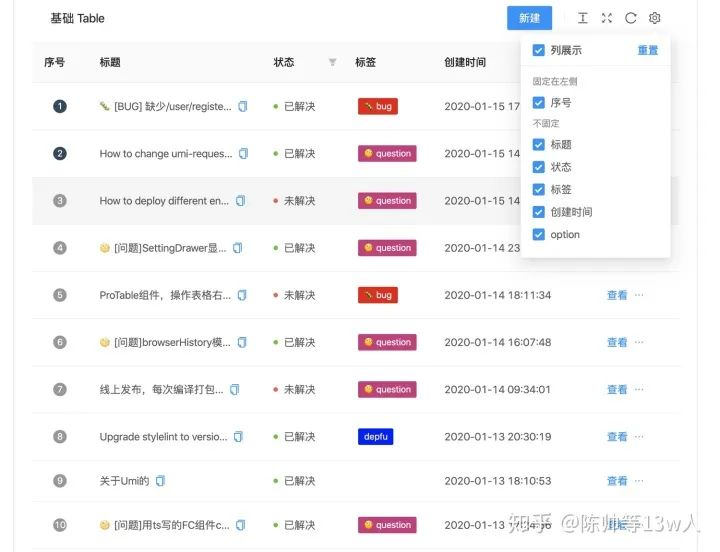This screenshot has width=720, height=552.
Task: Click the blue depfu tag
Action: (376, 436)
